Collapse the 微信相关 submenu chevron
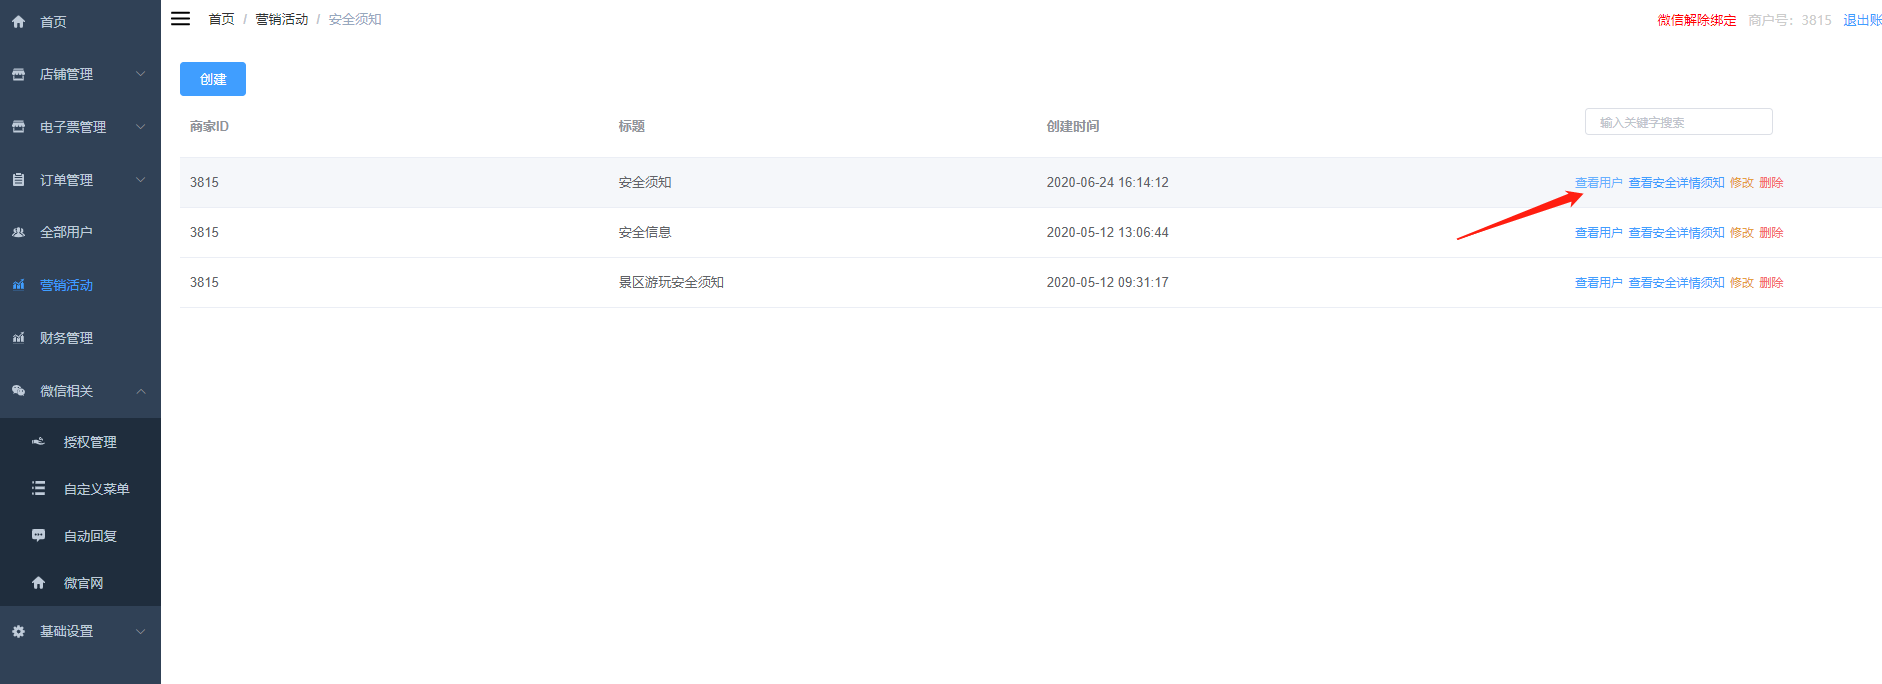This screenshot has height=684, width=1882. tap(141, 391)
